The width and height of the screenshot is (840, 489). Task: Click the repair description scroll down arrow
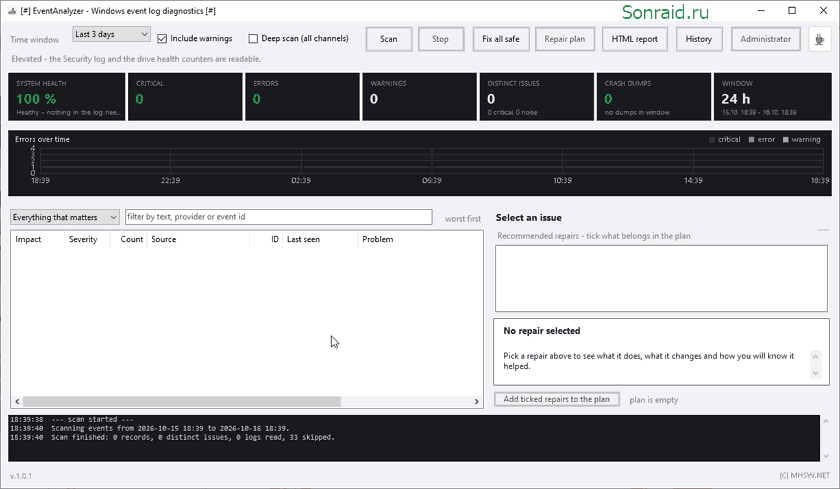point(815,373)
